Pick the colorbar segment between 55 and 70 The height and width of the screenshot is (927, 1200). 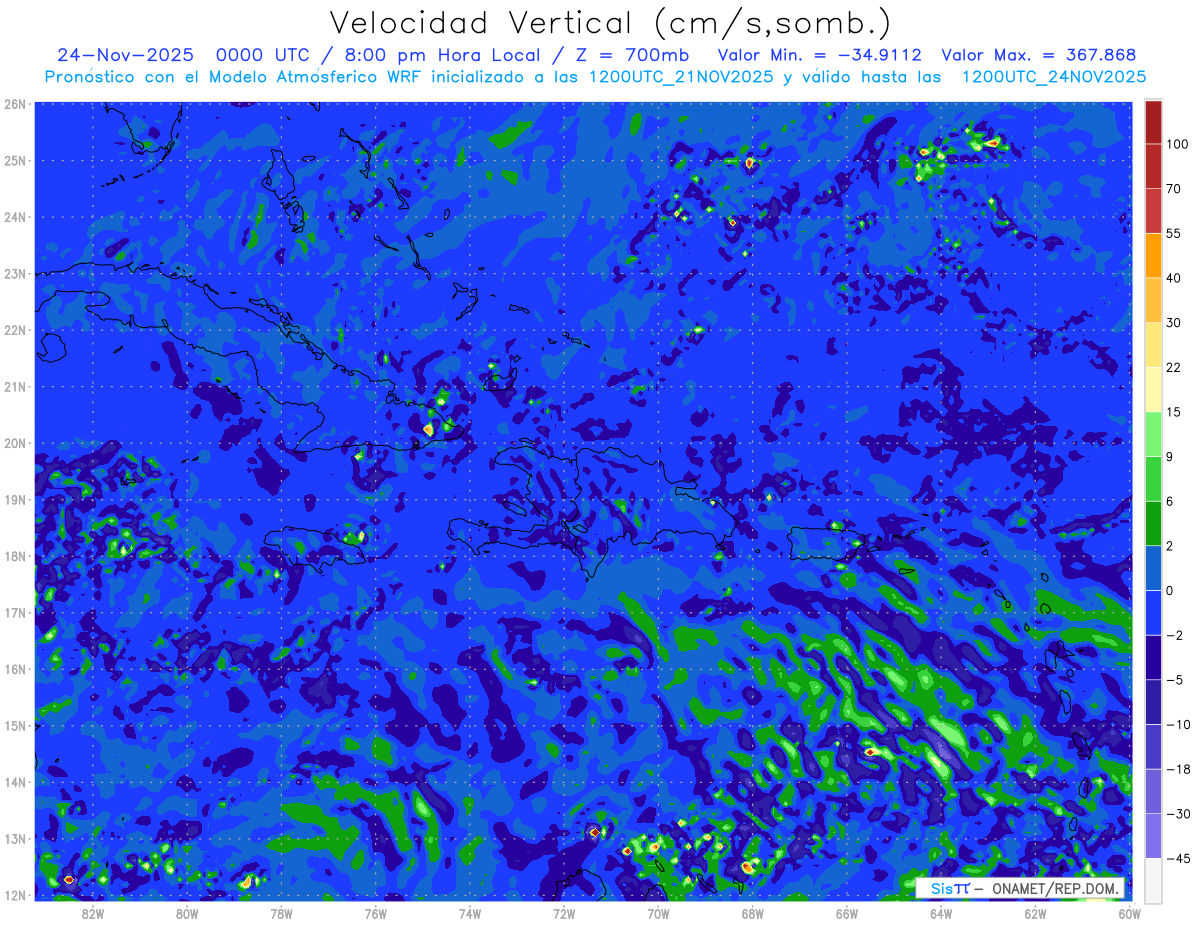1153,211
